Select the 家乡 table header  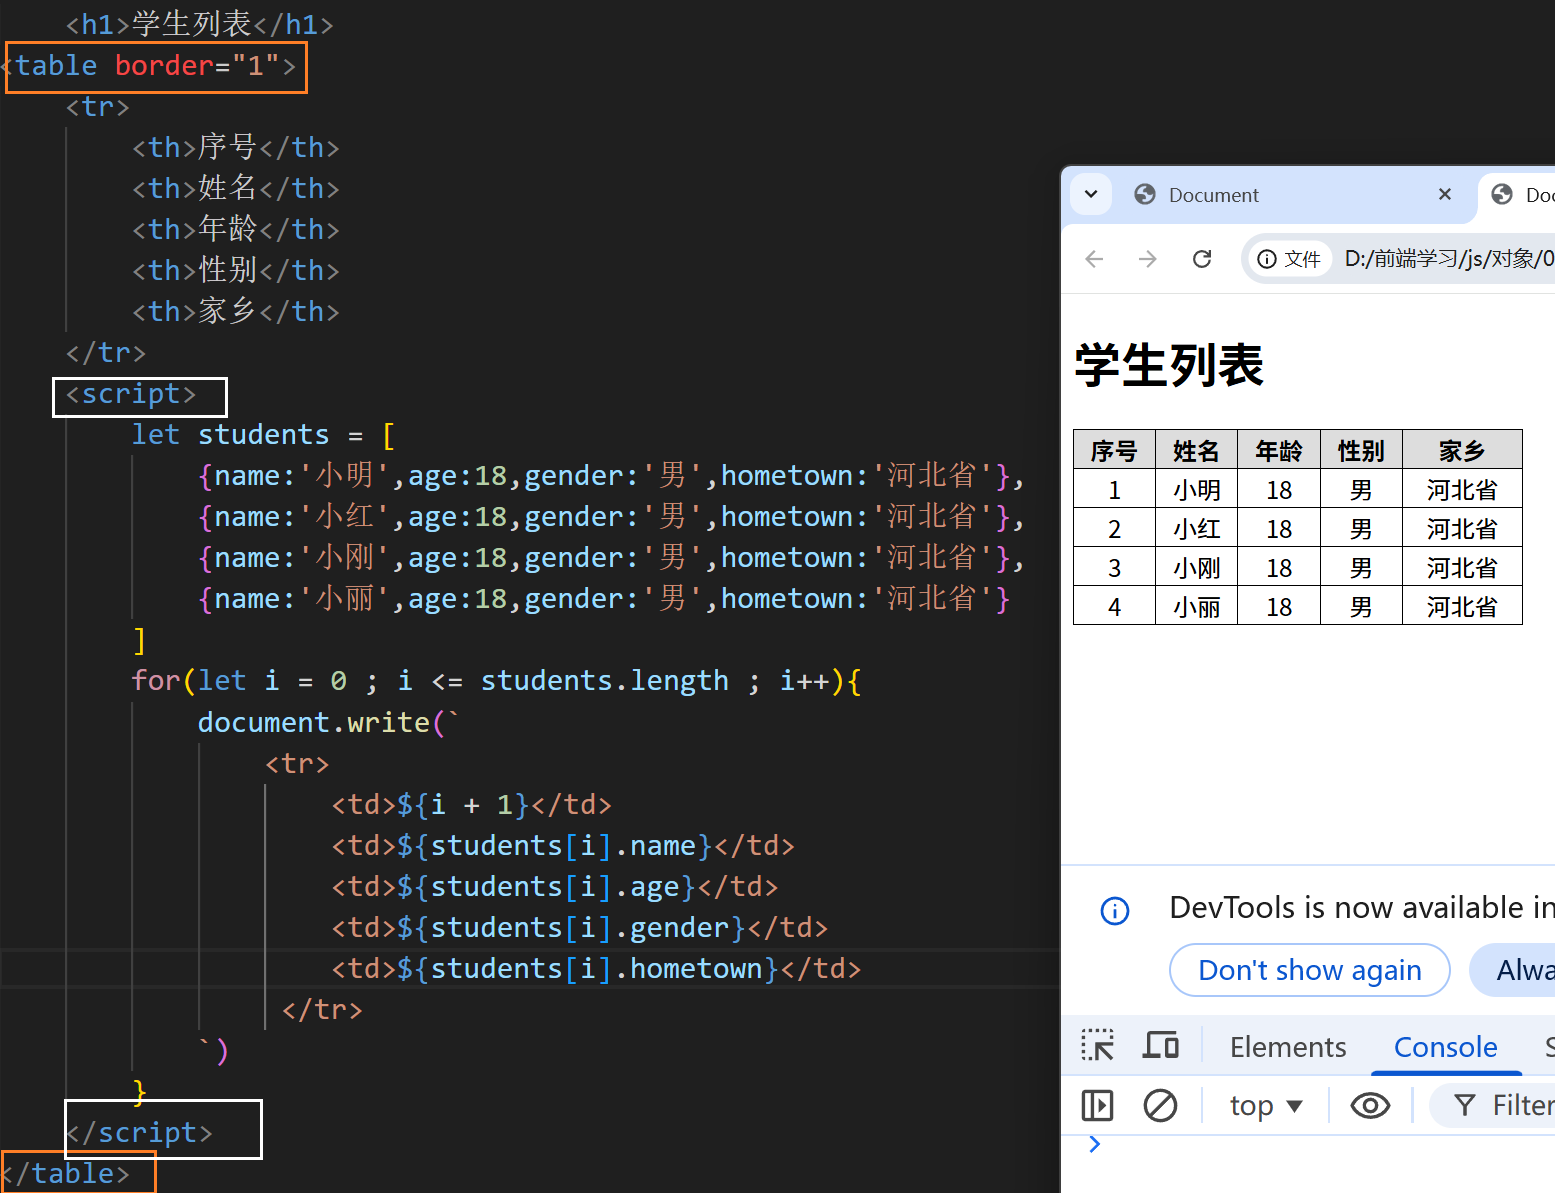1462,450
